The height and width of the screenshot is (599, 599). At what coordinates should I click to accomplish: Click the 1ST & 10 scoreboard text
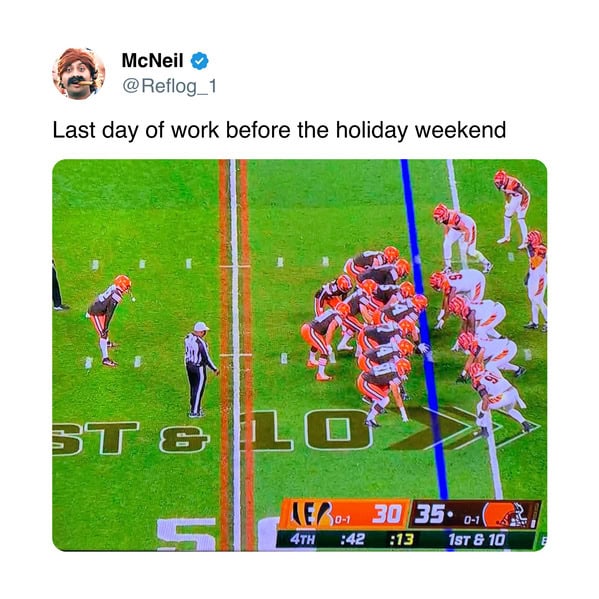(x=476, y=539)
